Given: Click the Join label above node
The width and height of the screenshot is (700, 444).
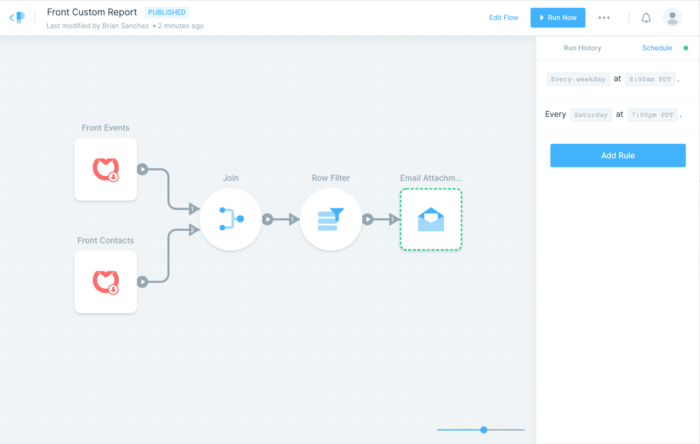Looking at the screenshot, I should (x=231, y=178).
